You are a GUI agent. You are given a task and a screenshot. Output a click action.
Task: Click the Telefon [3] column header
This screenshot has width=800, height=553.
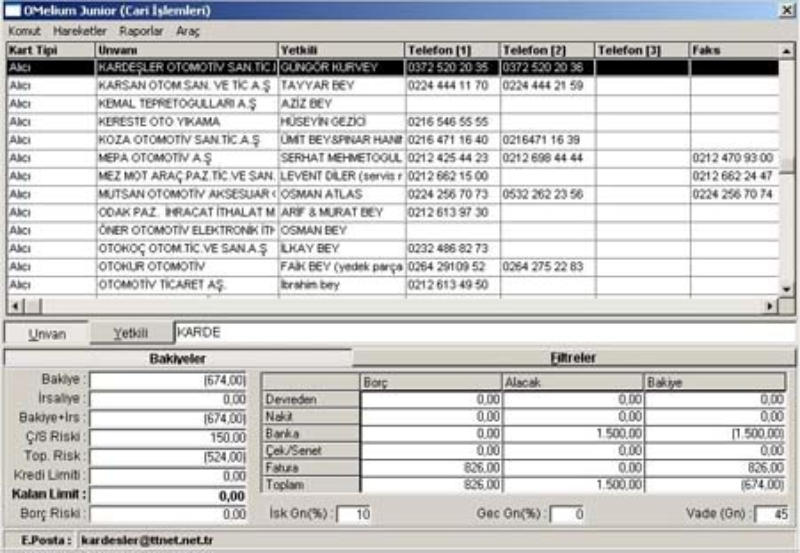(642, 50)
